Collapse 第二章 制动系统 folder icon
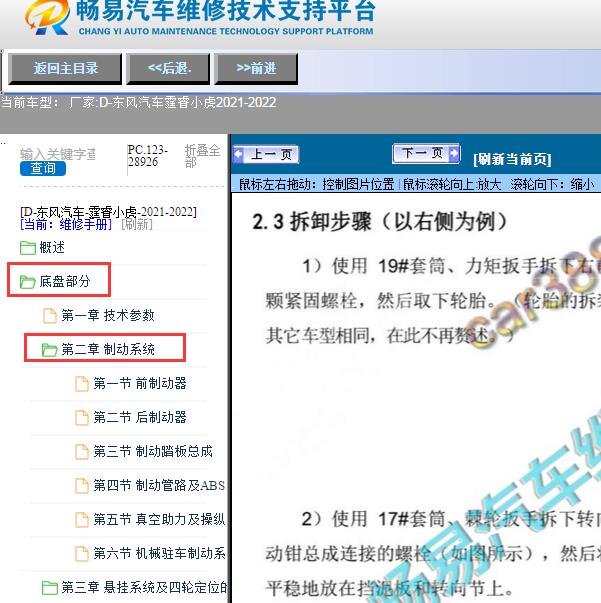Image resolution: width=601 pixels, height=603 pixels. coord(50,350)
